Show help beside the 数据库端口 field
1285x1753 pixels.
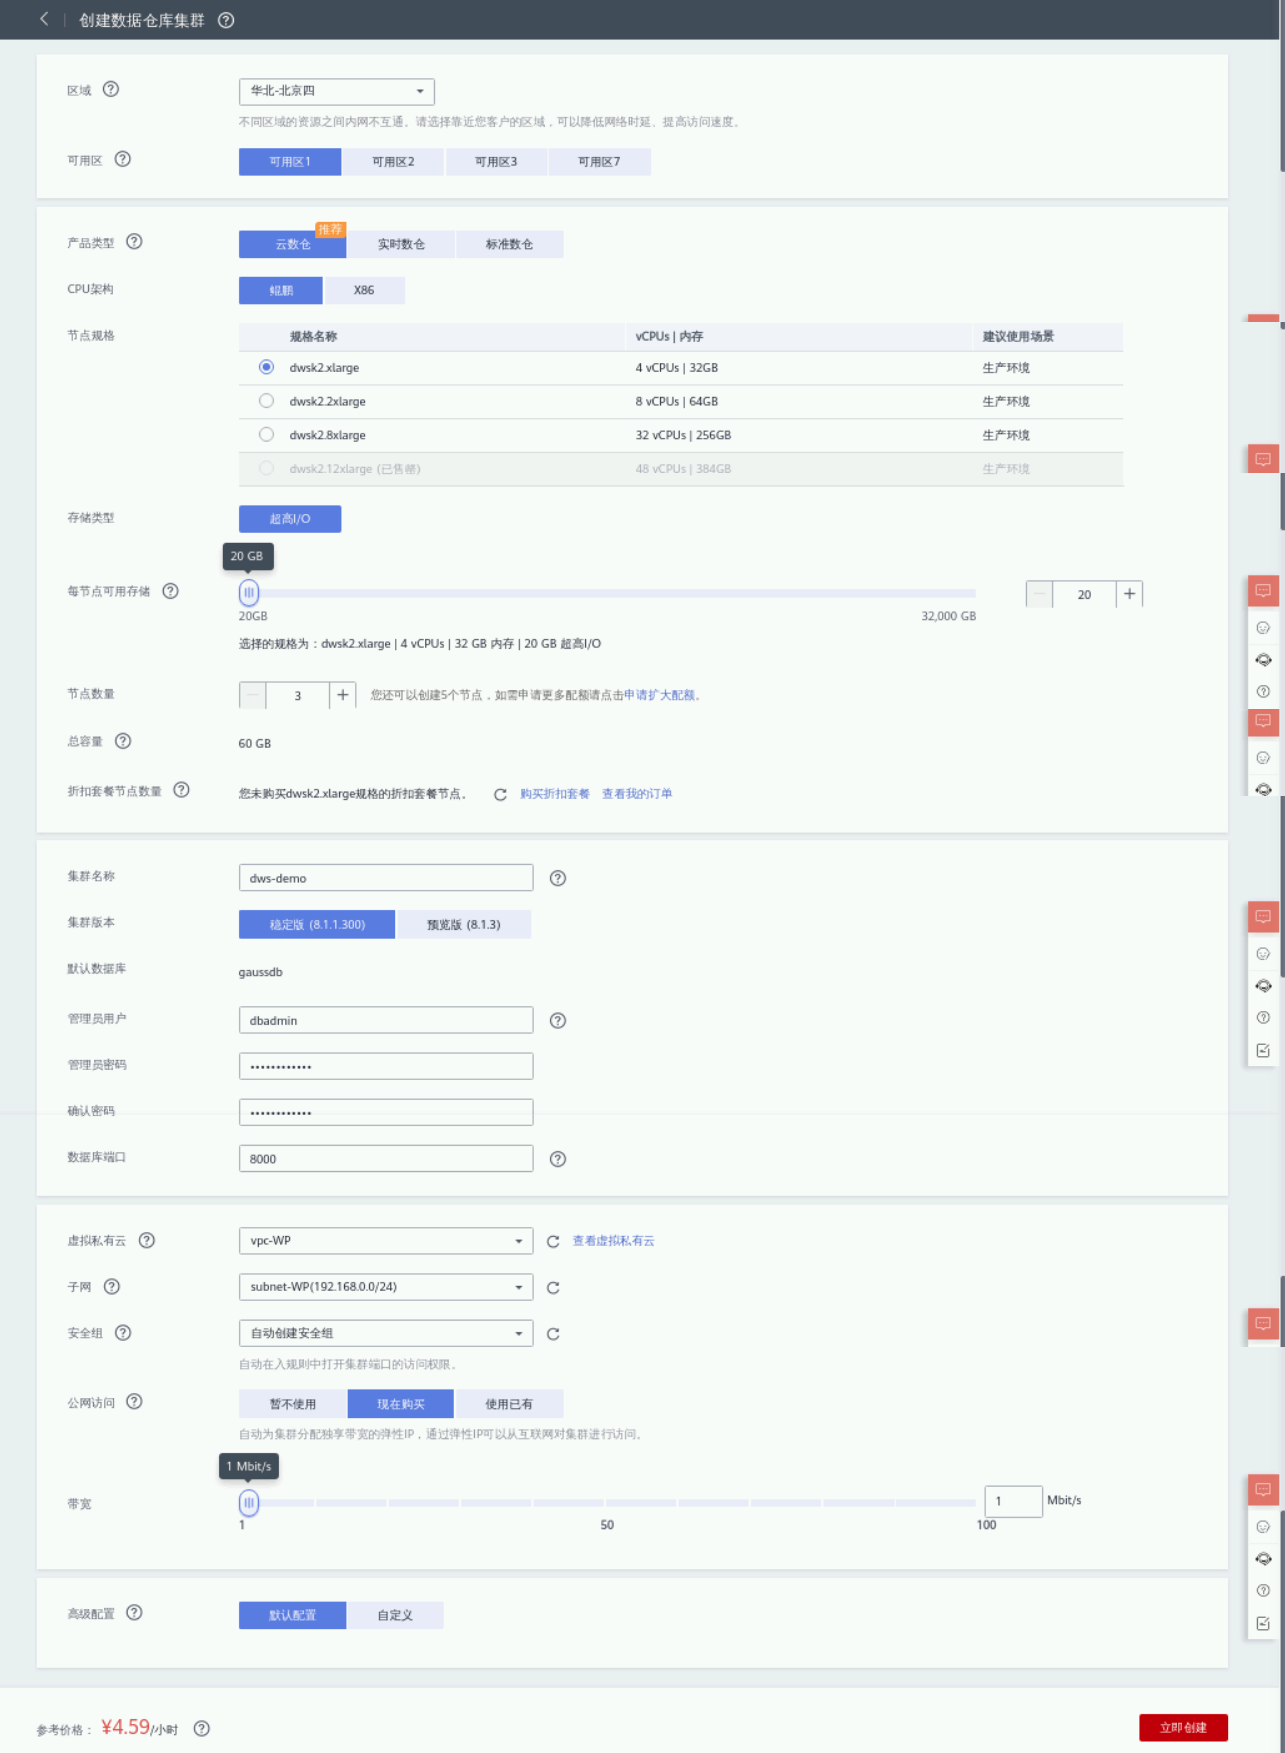point(558,1159)
